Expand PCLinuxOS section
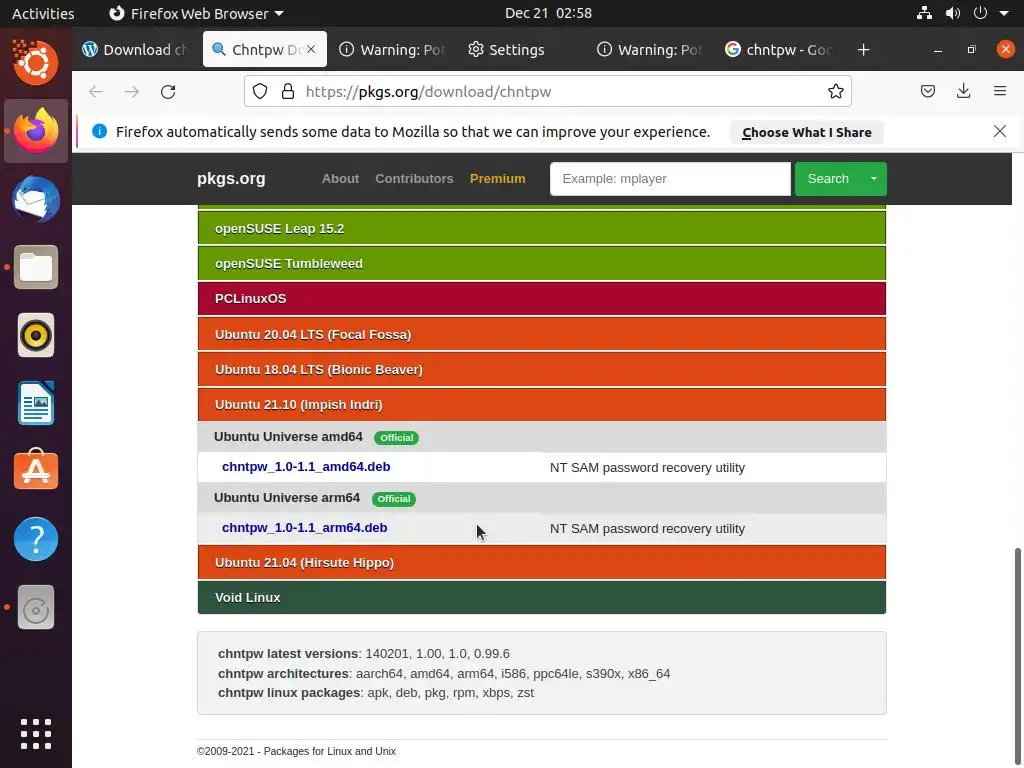The height and width of the screenshot is (768, 1024). tap(541, 298)
